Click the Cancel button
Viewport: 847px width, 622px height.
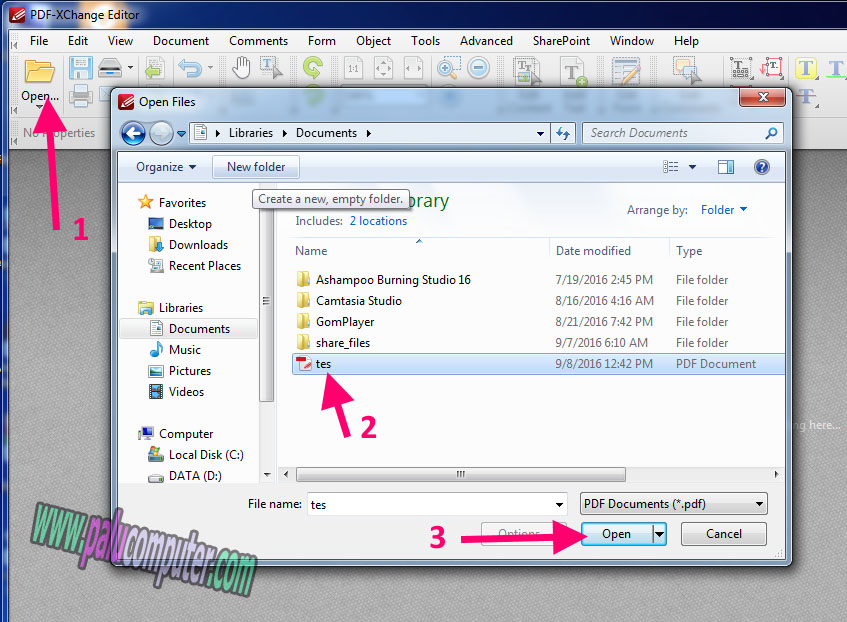tap(724, 534)
